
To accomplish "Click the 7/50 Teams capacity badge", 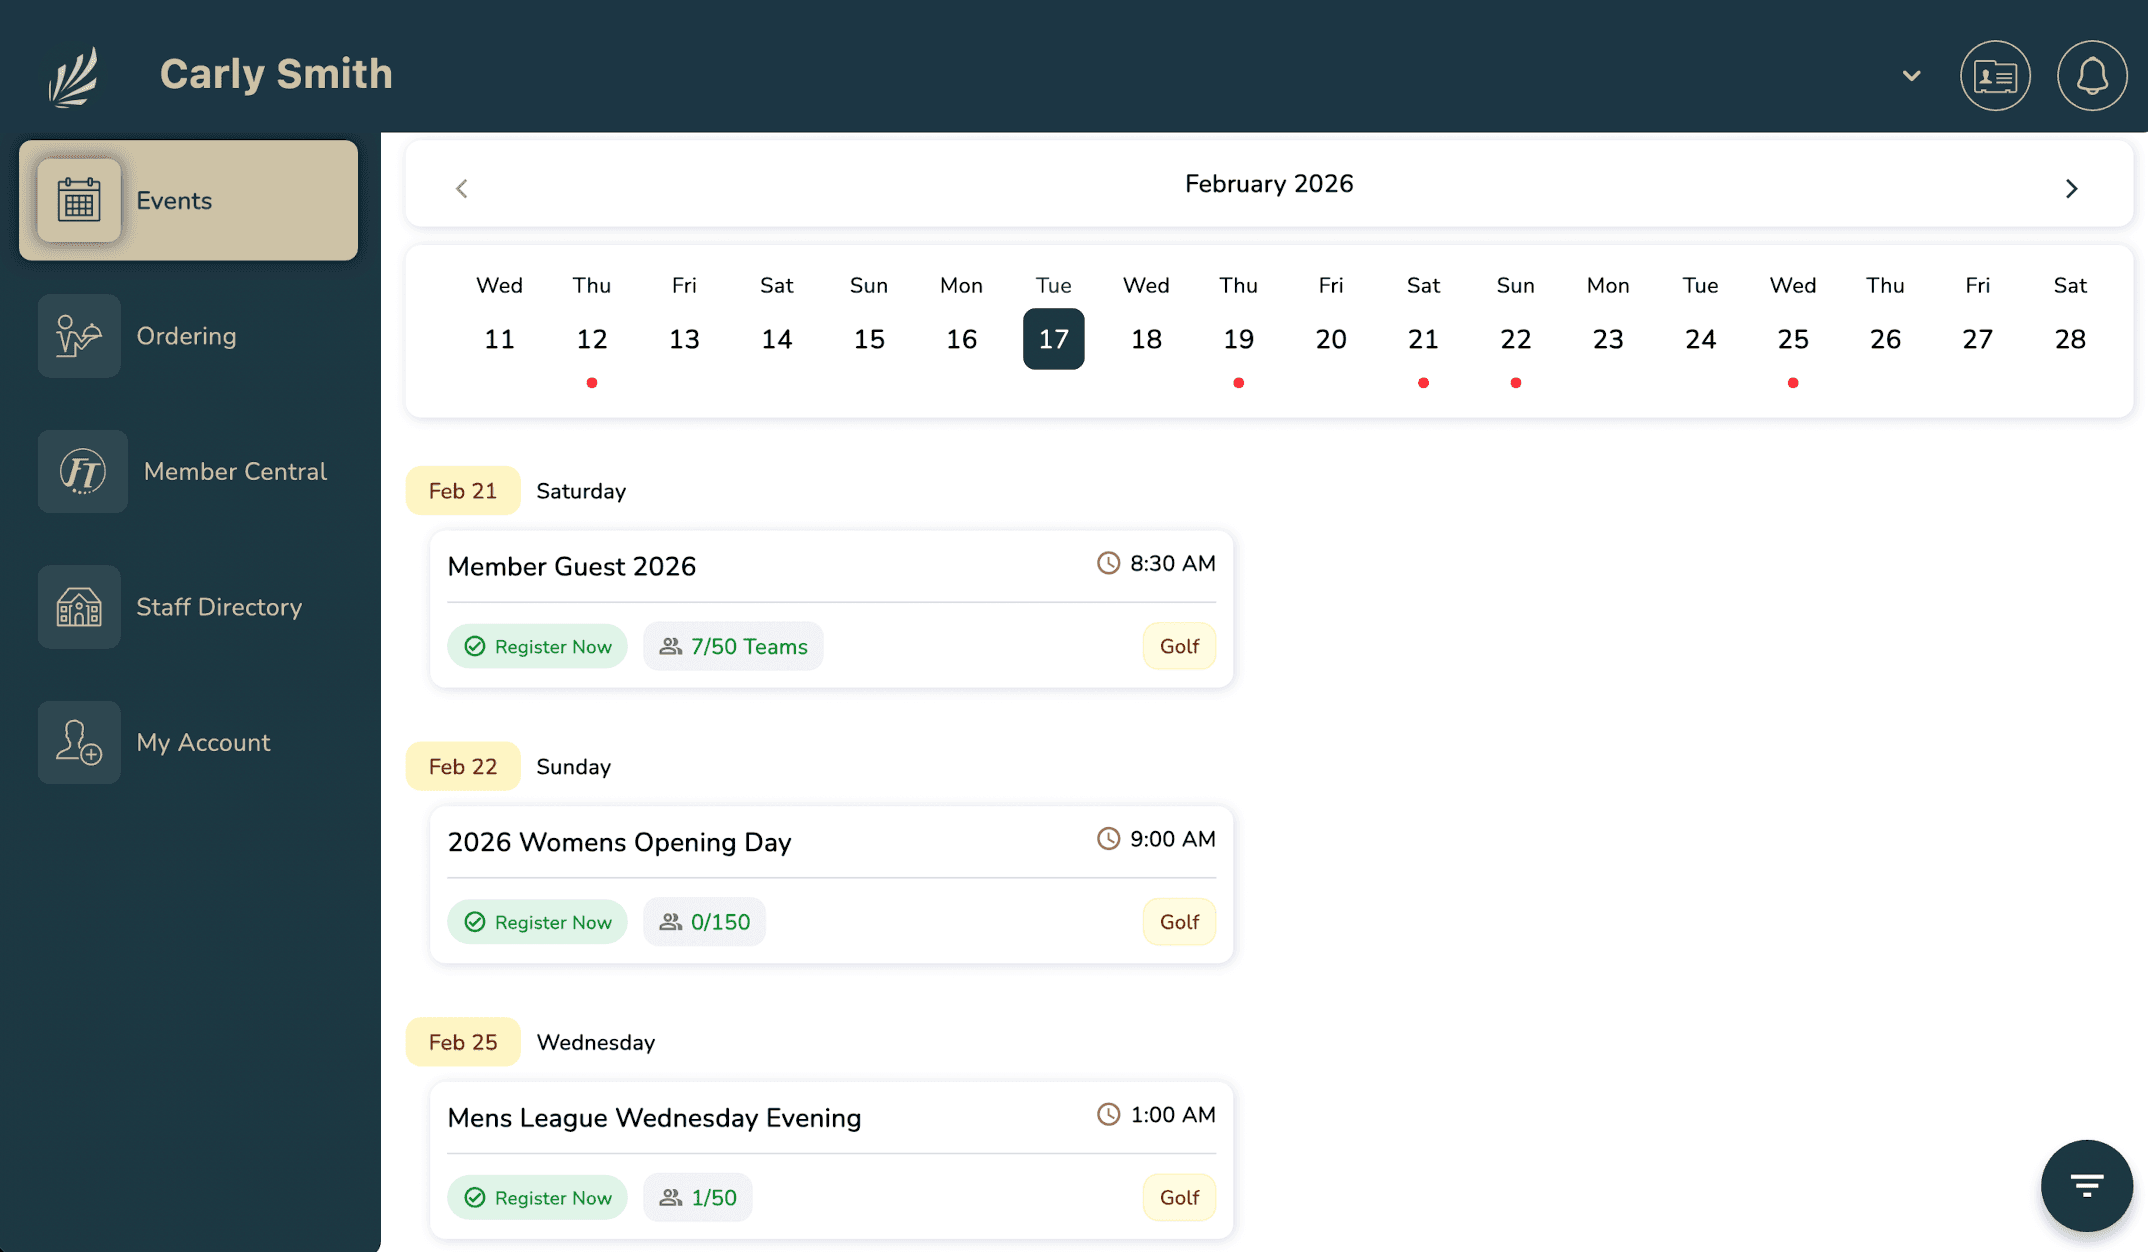I will pyautogui.click(x=733, y=646).
